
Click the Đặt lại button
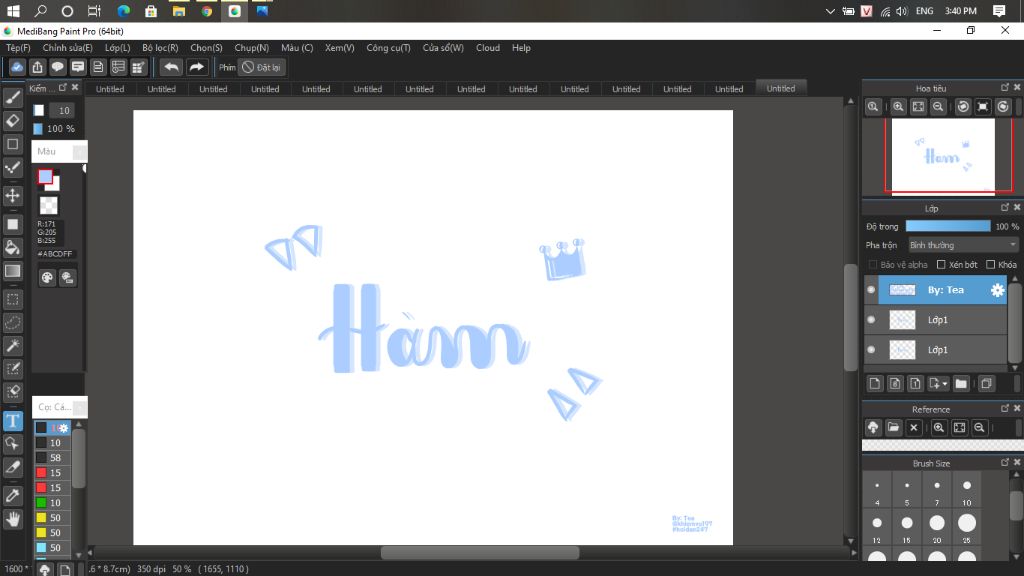pos(261,67)
